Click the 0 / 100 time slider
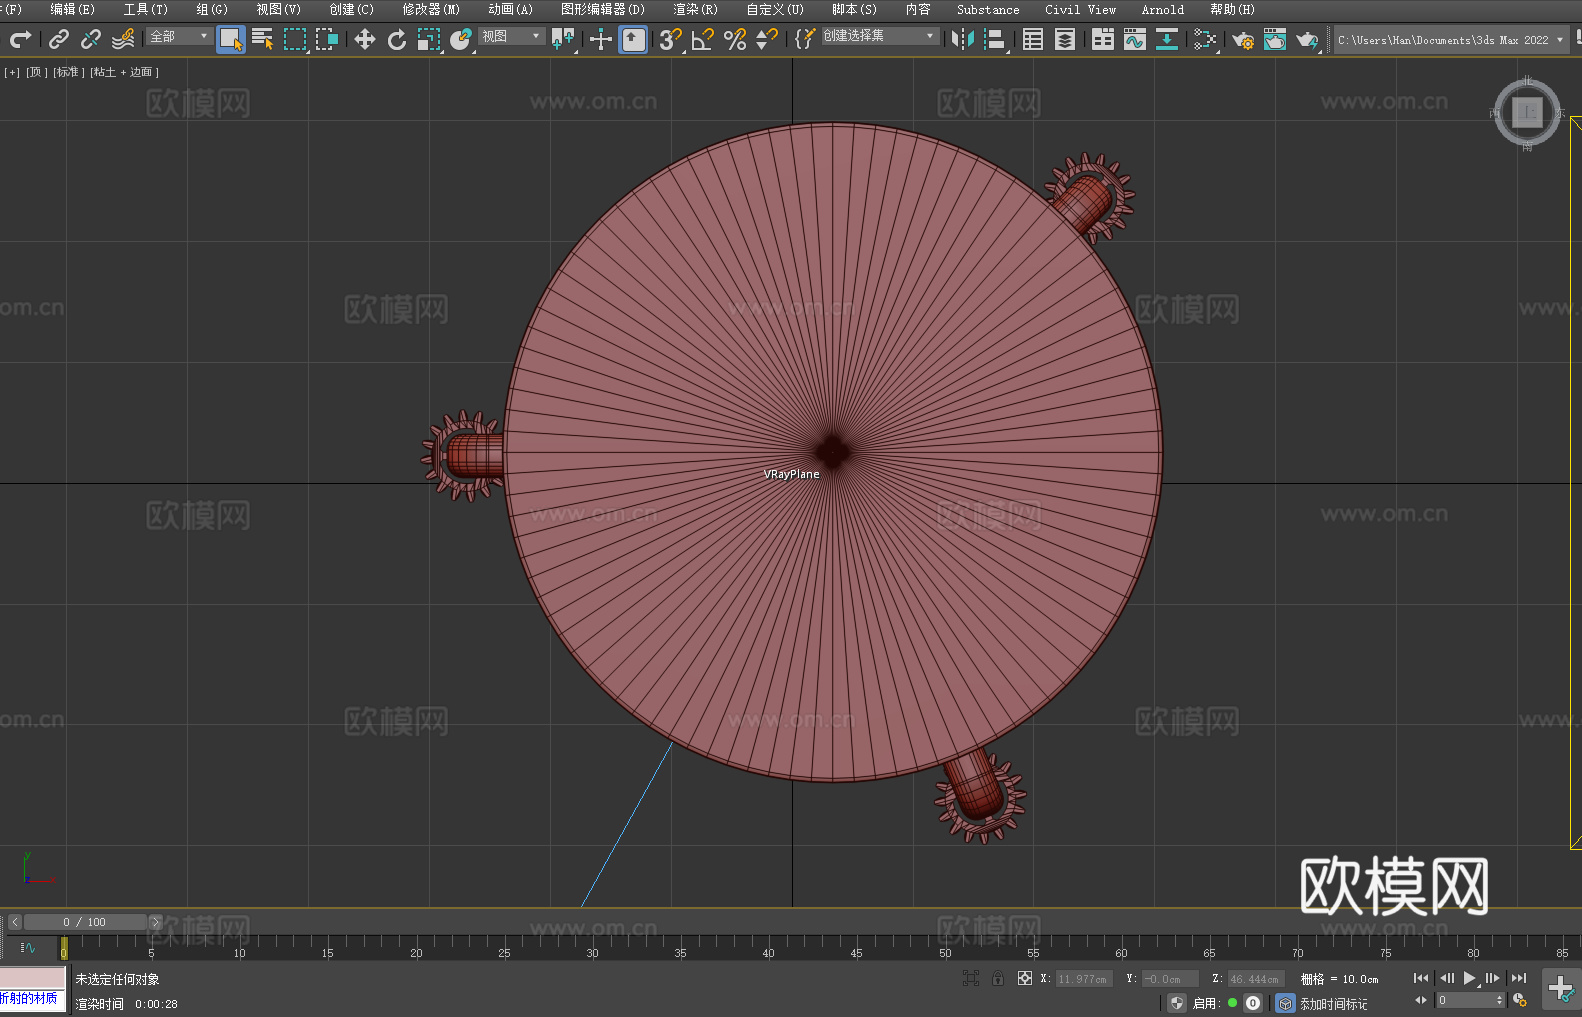The width and height of the screenshot is (1582, 1017). coord(85,922)
